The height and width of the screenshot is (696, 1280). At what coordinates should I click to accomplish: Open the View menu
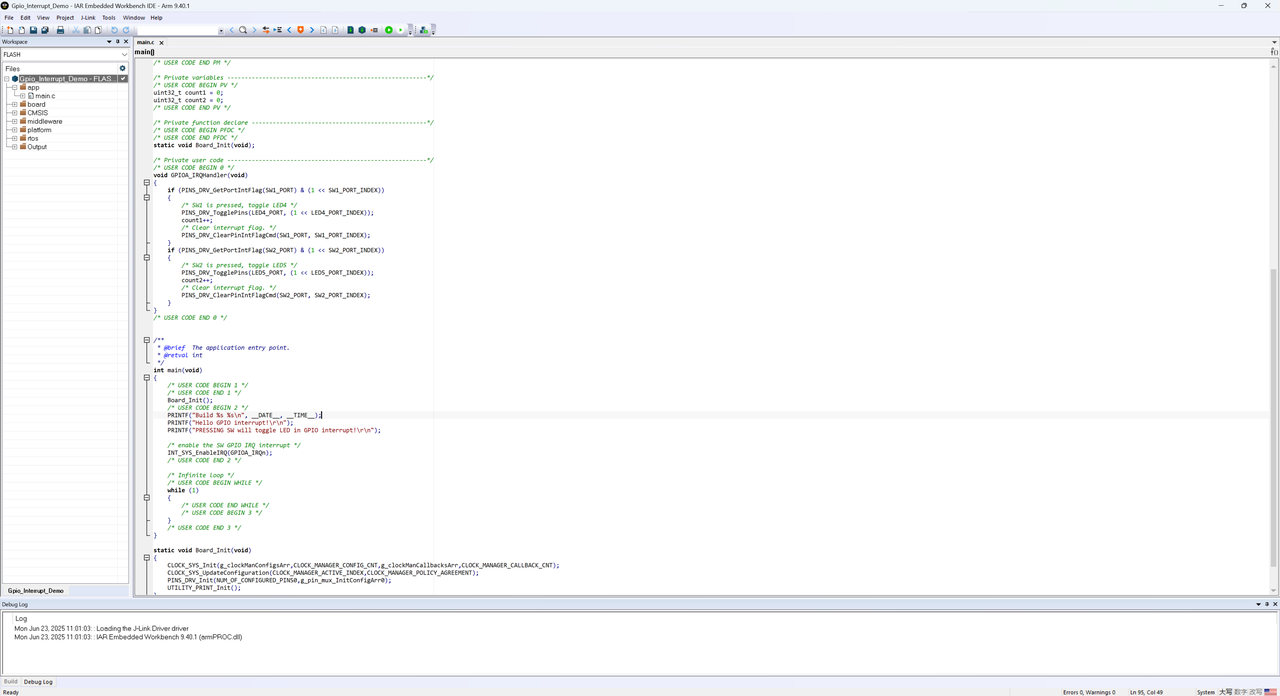pos(43,18)
